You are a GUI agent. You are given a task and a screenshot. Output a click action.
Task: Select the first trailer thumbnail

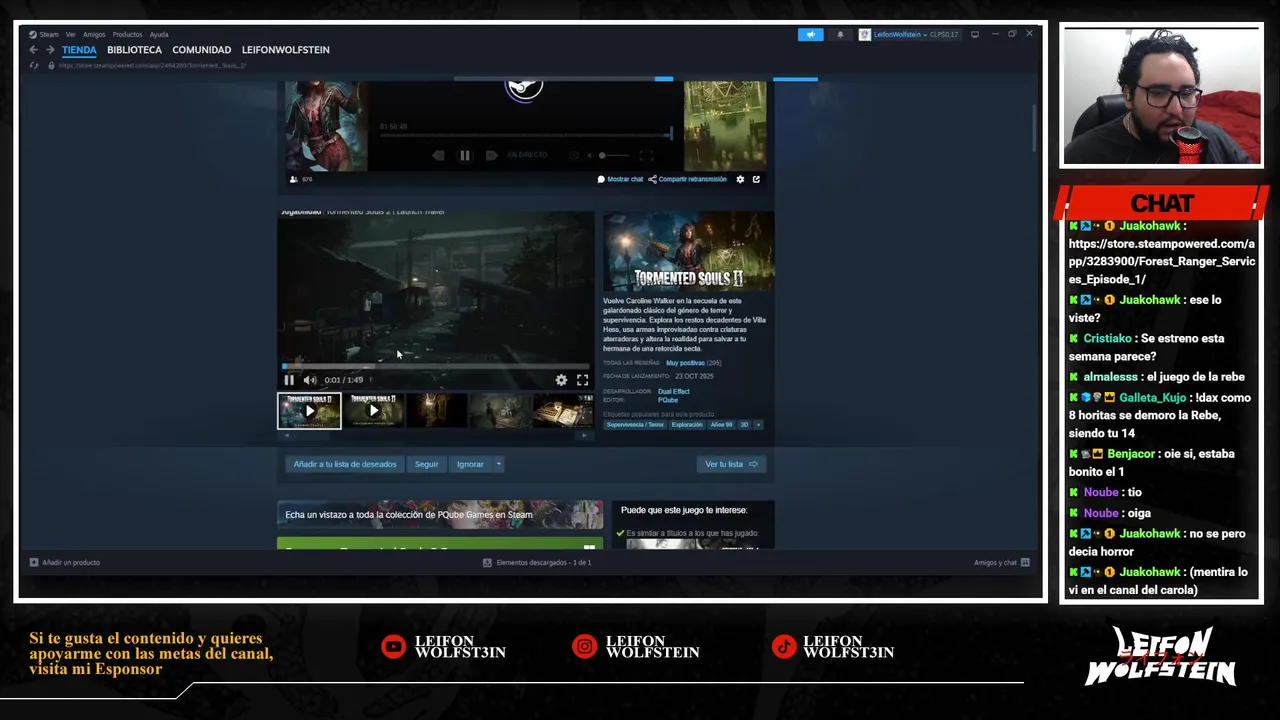pos(309,411)
